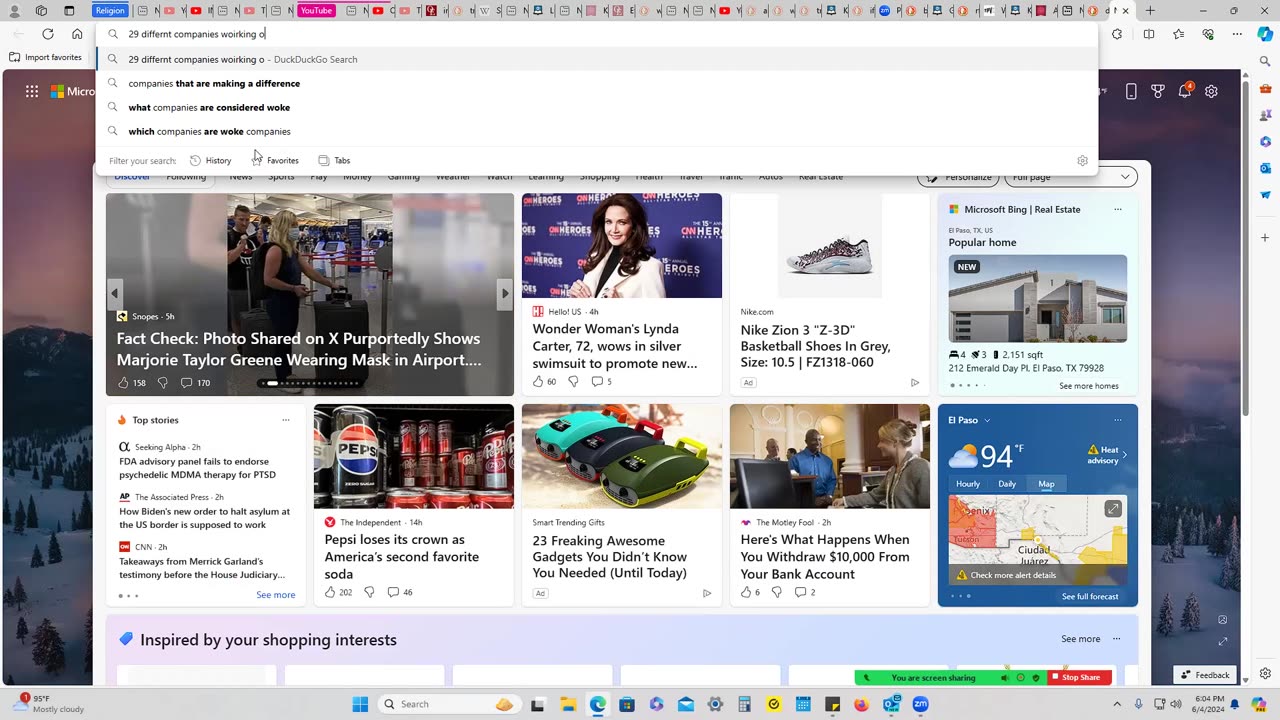Open the Popular home house photo
Image resolution: width=1280 pixels, height=720 pixels.
[1037, 298]
